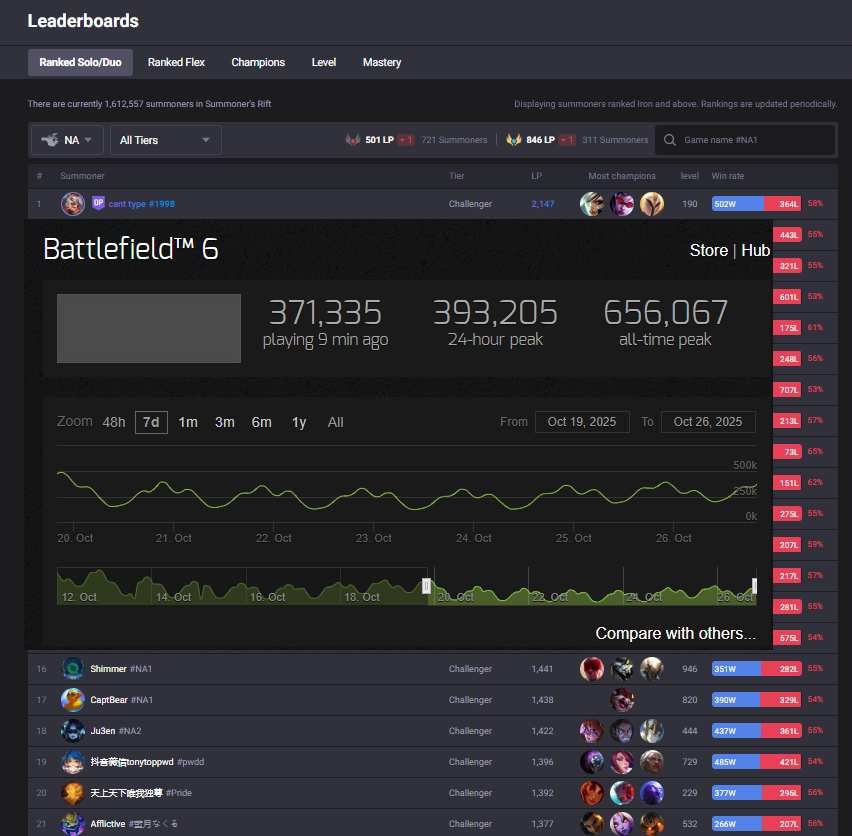Click the Challenger emblem icon near 846 LP
The image size is (852, 836).
point(513,140)
